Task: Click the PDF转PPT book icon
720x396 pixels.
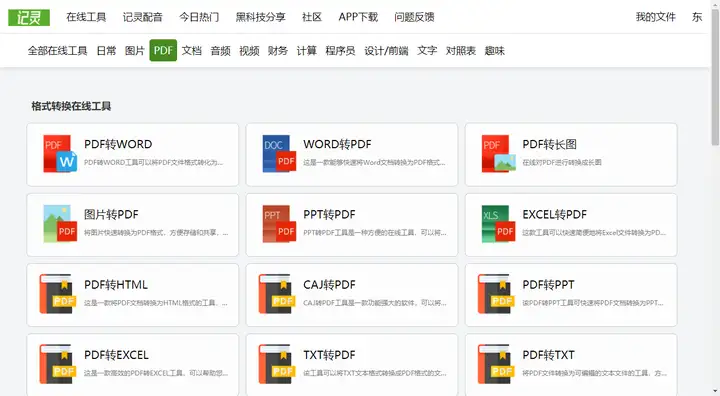Action: [x=496, y=294]
